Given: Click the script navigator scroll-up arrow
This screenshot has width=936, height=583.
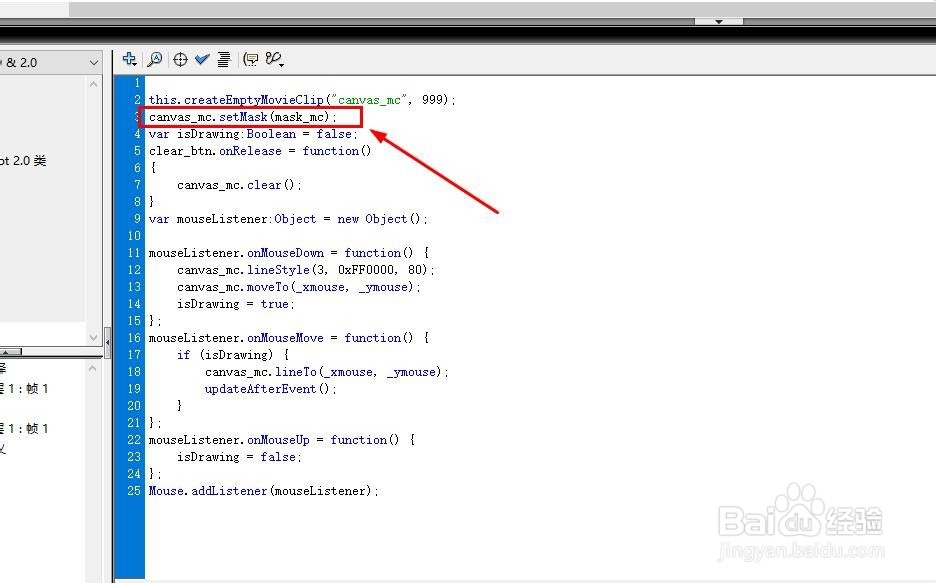Looking at the screenshot, I should click(93, 369).
